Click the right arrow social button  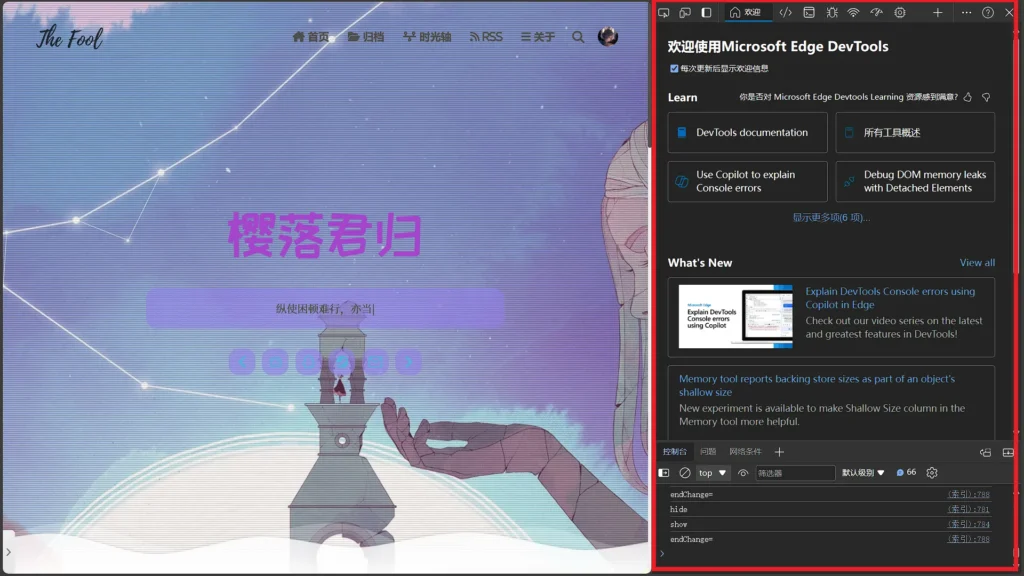point(408,362)
